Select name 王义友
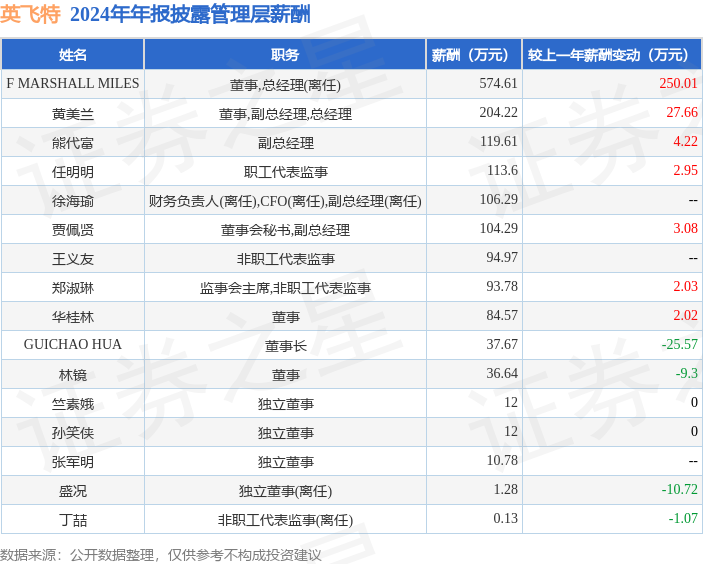This screenshot has width=703, height=564. [73, 259]
